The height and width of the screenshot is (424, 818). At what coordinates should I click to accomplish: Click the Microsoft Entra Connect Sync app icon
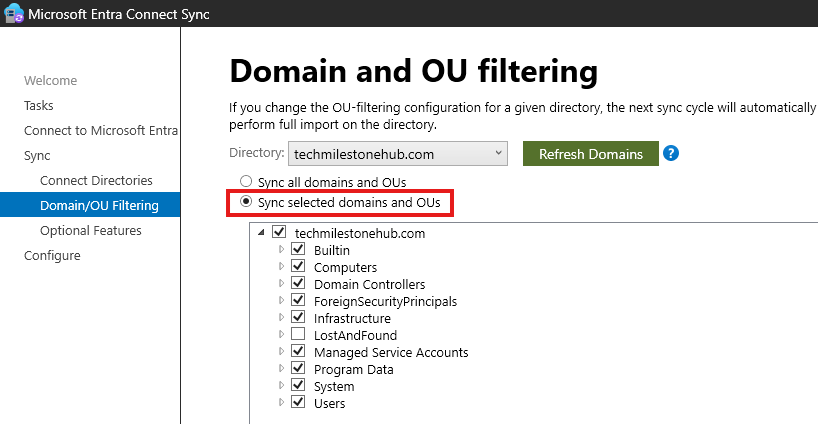tap(14, 13)
